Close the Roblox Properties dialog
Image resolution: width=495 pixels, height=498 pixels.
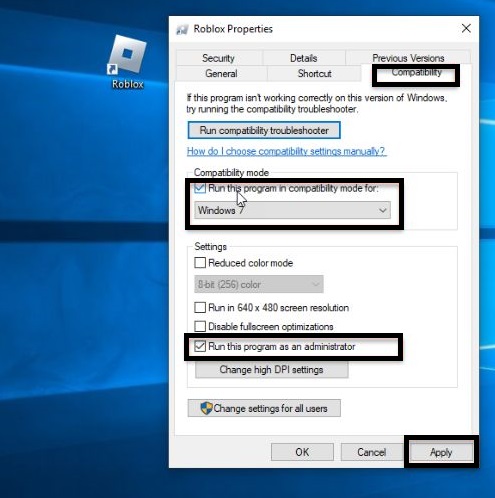466,28
